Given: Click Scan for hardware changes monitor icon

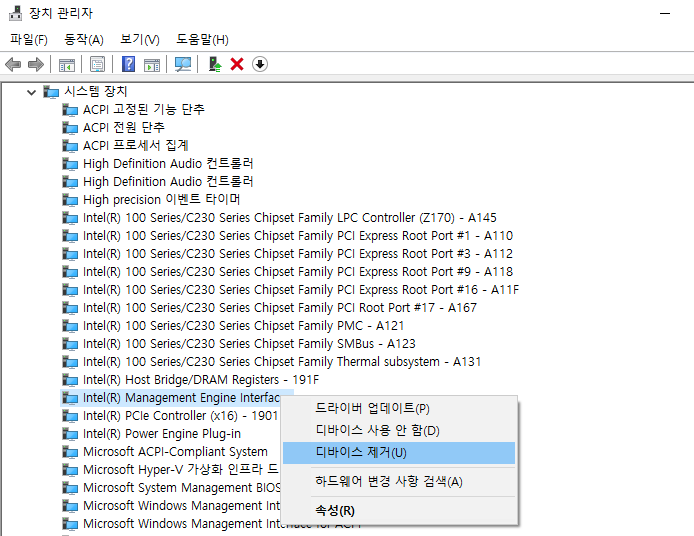Looking at the screenshot, I should coord(183,64).
